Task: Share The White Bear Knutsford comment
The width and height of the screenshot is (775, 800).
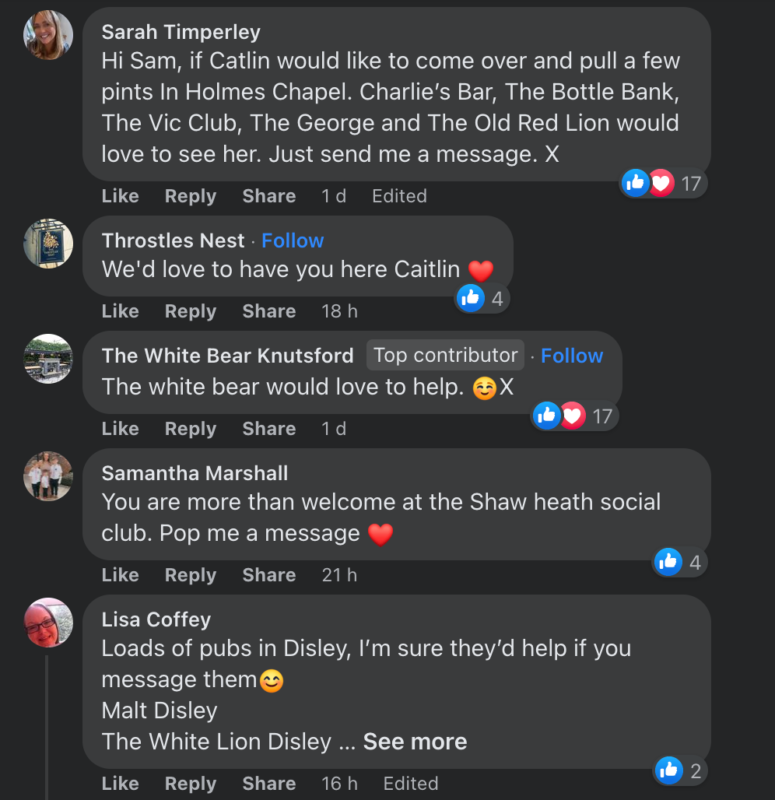Action: tap(269, 429)
